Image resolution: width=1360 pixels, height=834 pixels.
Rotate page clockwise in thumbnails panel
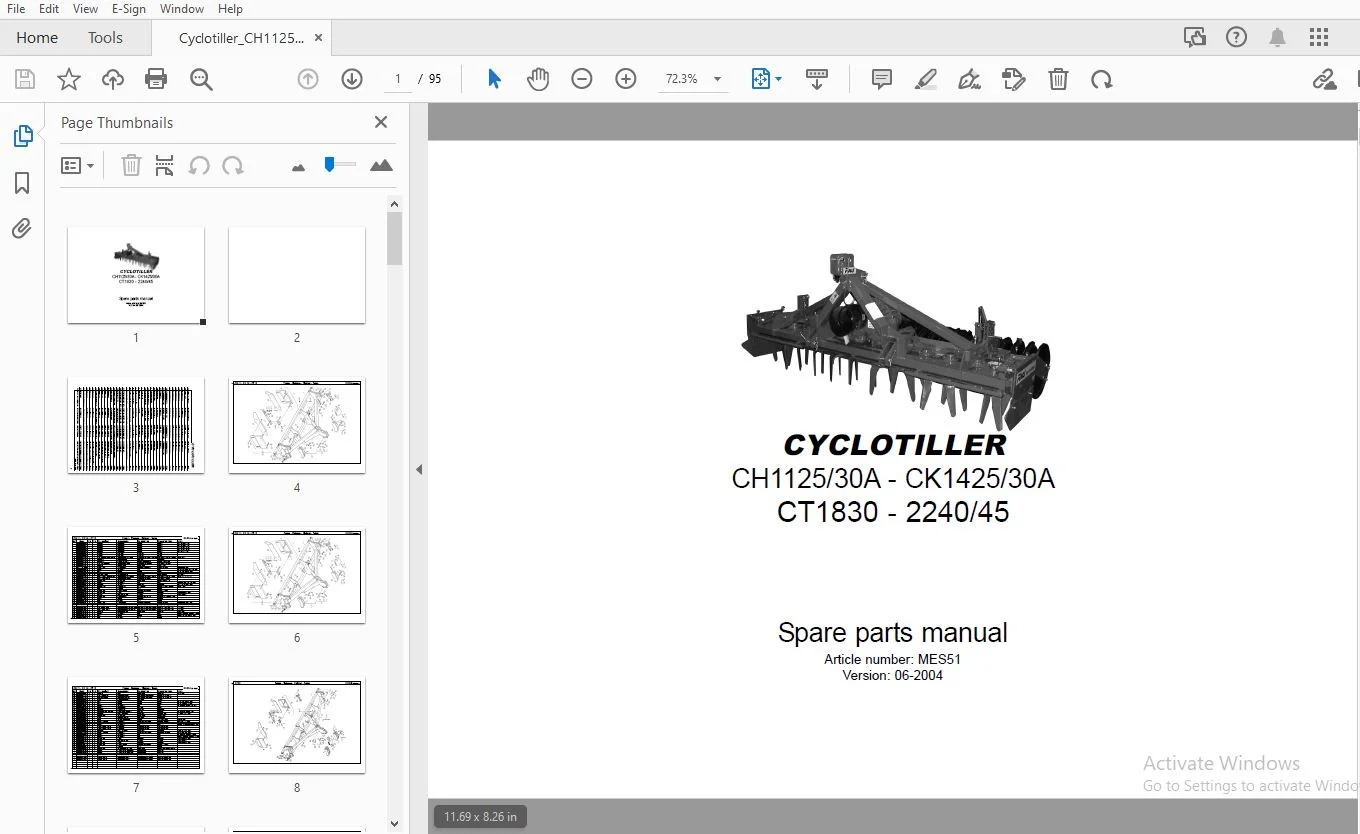coord(233,166)
